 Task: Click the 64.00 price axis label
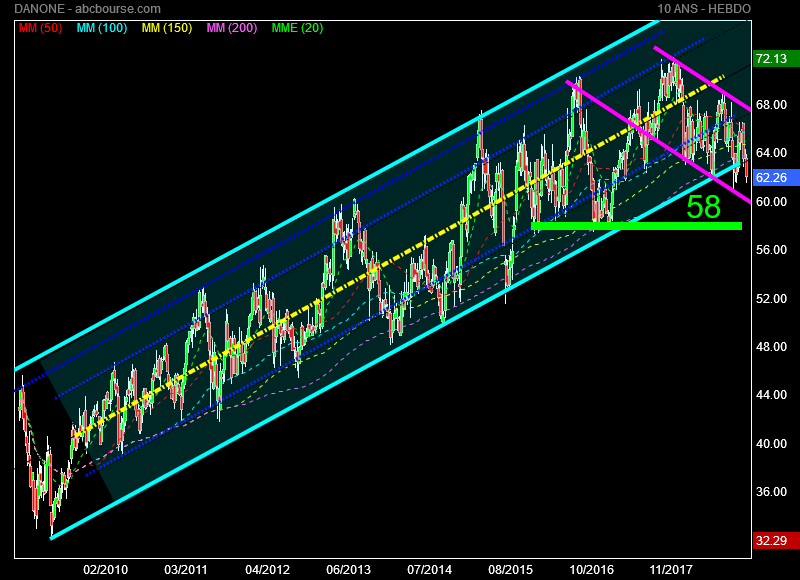point(771,153)
